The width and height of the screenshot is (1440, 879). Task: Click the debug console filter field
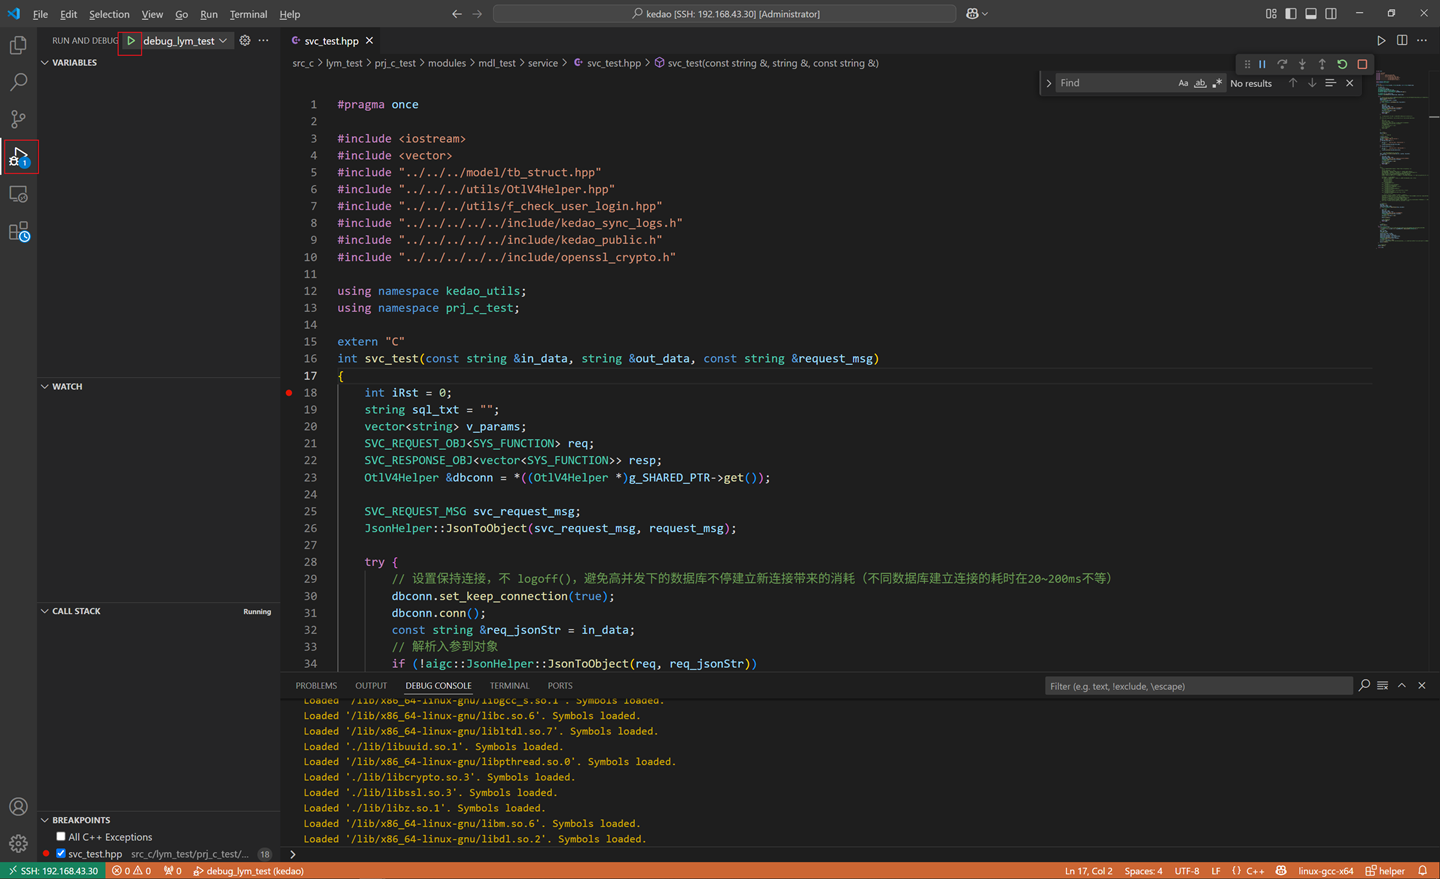pyautogui.click(x=1198, y=686)
